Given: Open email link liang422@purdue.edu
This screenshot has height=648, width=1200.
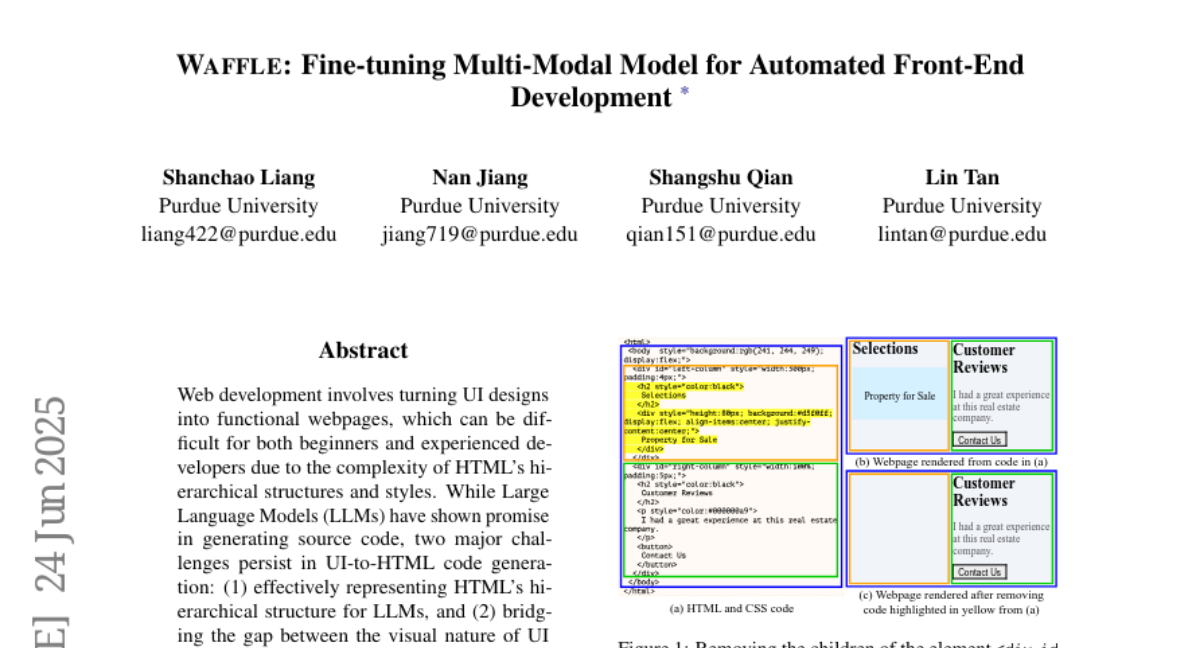Looking at the screenshot, I should tap(239, 235).
